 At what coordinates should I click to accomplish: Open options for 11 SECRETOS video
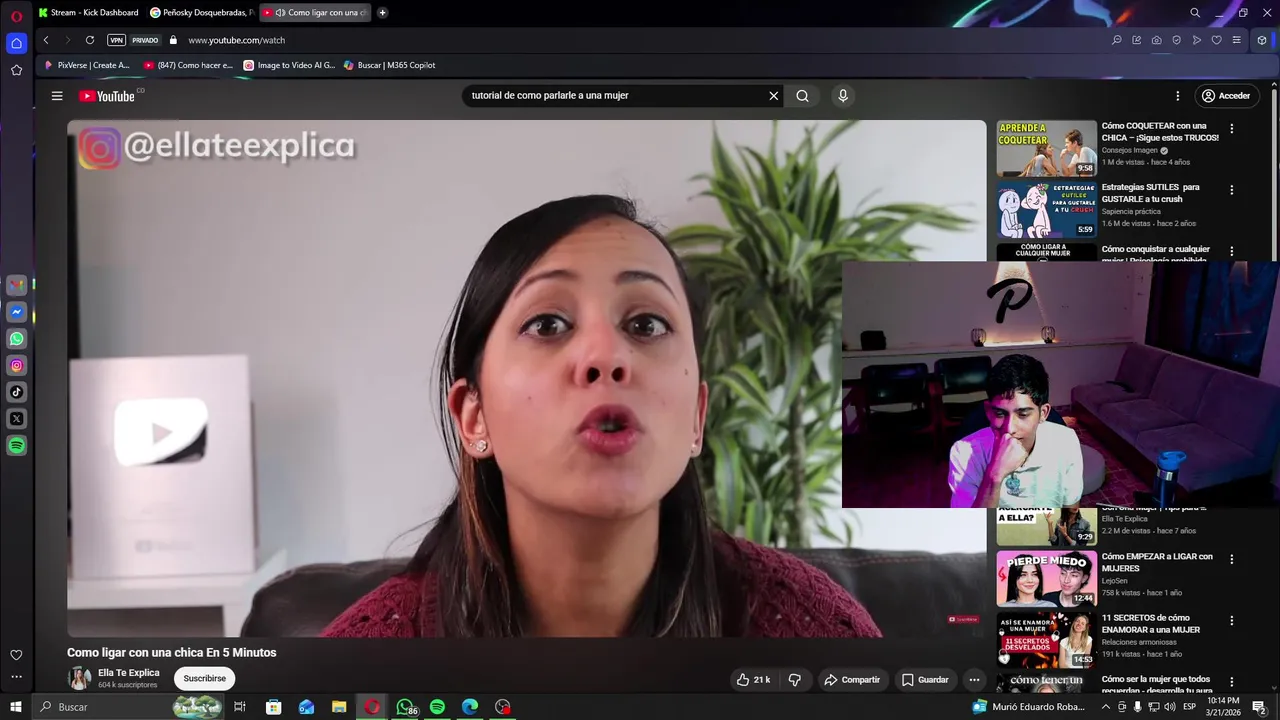1232,621
